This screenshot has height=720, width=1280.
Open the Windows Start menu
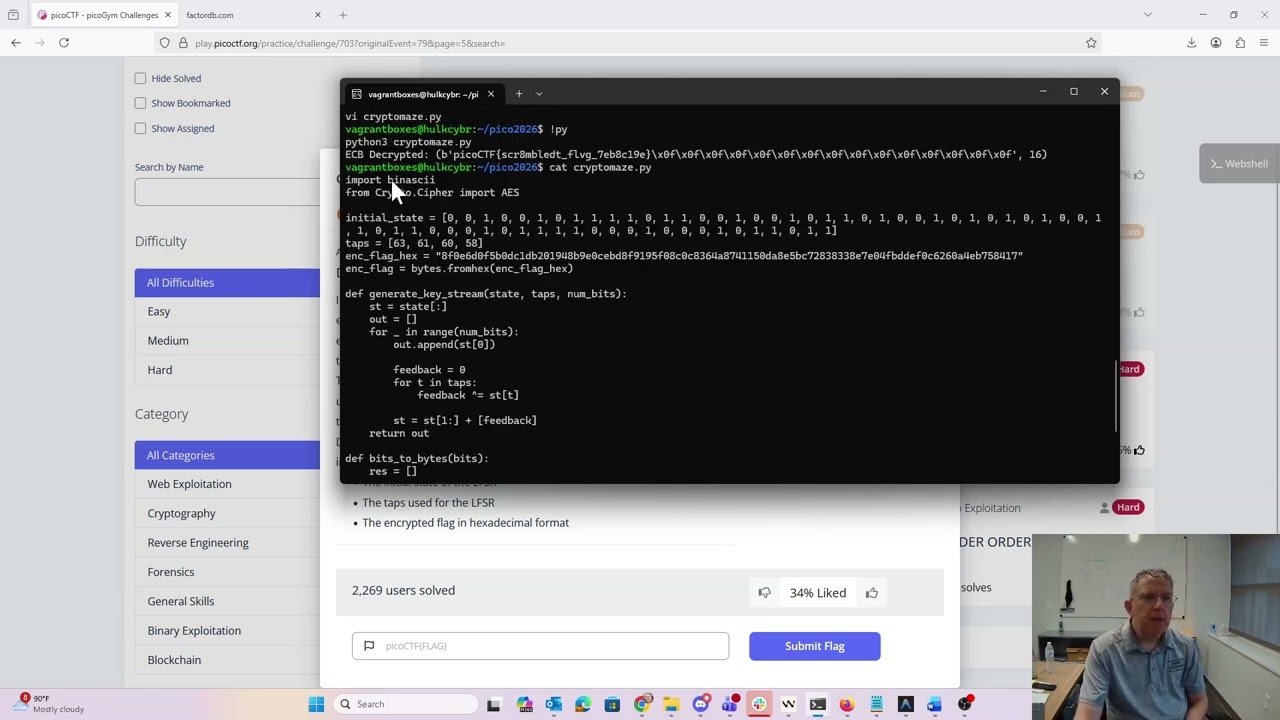[x=316, y=704]
